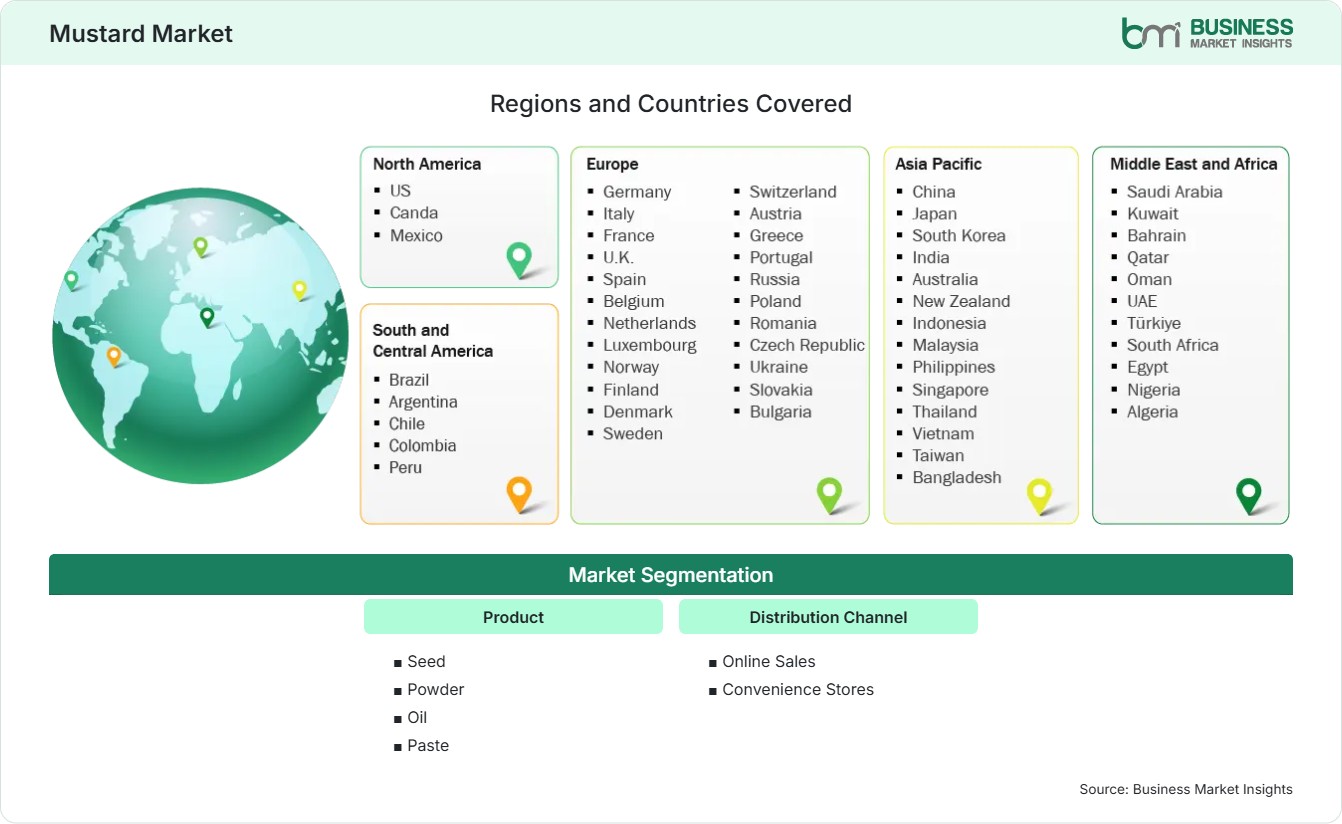This screenshot has height=824, width=1342.
Task: Click the Regions and Countries Covered heading
Action: [x=671, y=103]
